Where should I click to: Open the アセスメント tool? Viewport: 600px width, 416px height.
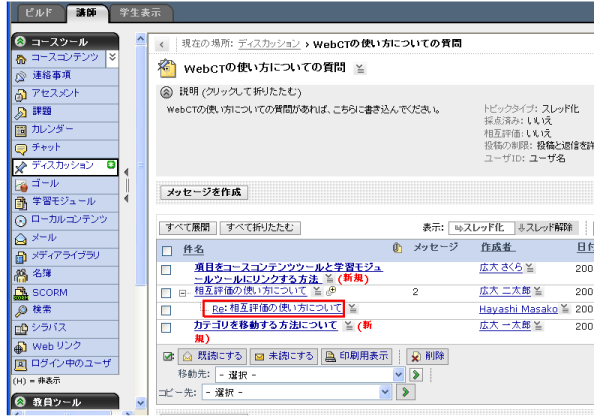55,93
